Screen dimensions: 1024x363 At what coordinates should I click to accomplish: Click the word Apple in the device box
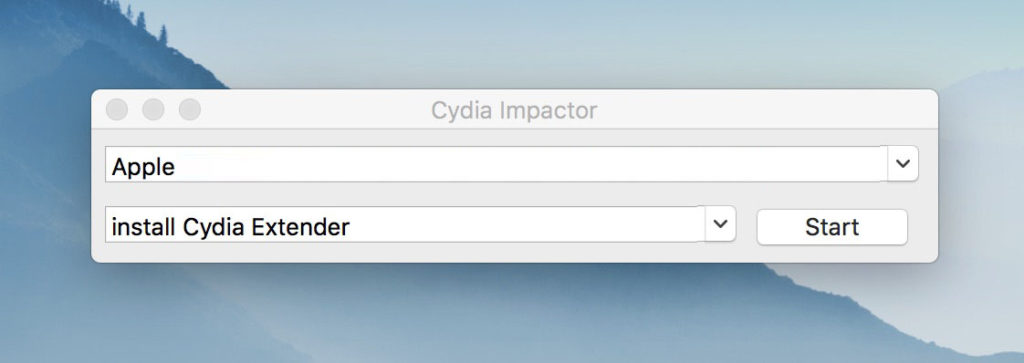point(143,167)
